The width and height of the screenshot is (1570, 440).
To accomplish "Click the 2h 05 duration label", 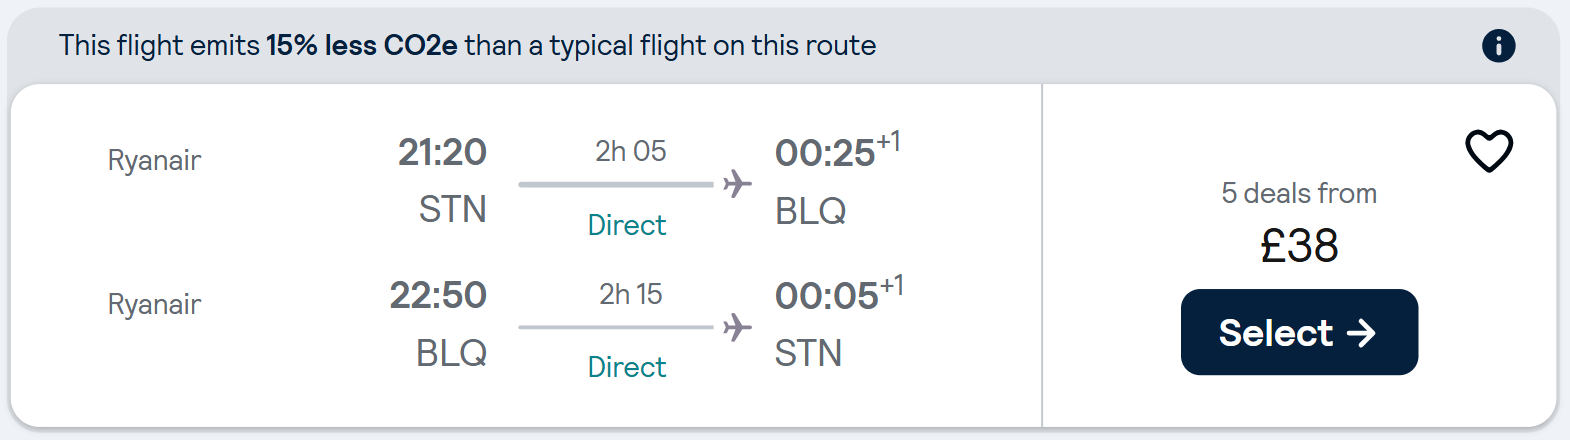I will point(630,151).
